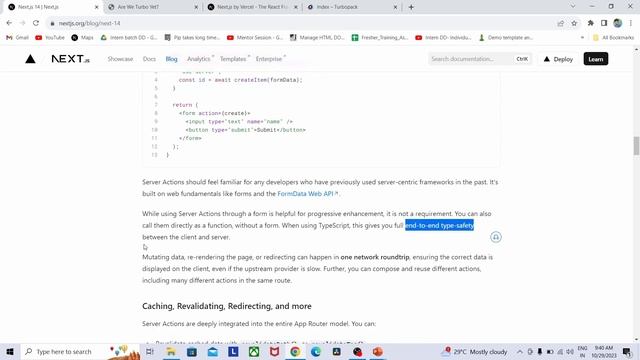This screenshot has width=640, height=360.
Task: Bookmark this page with star
Action: pyautogui.click(x=574, y=23)
